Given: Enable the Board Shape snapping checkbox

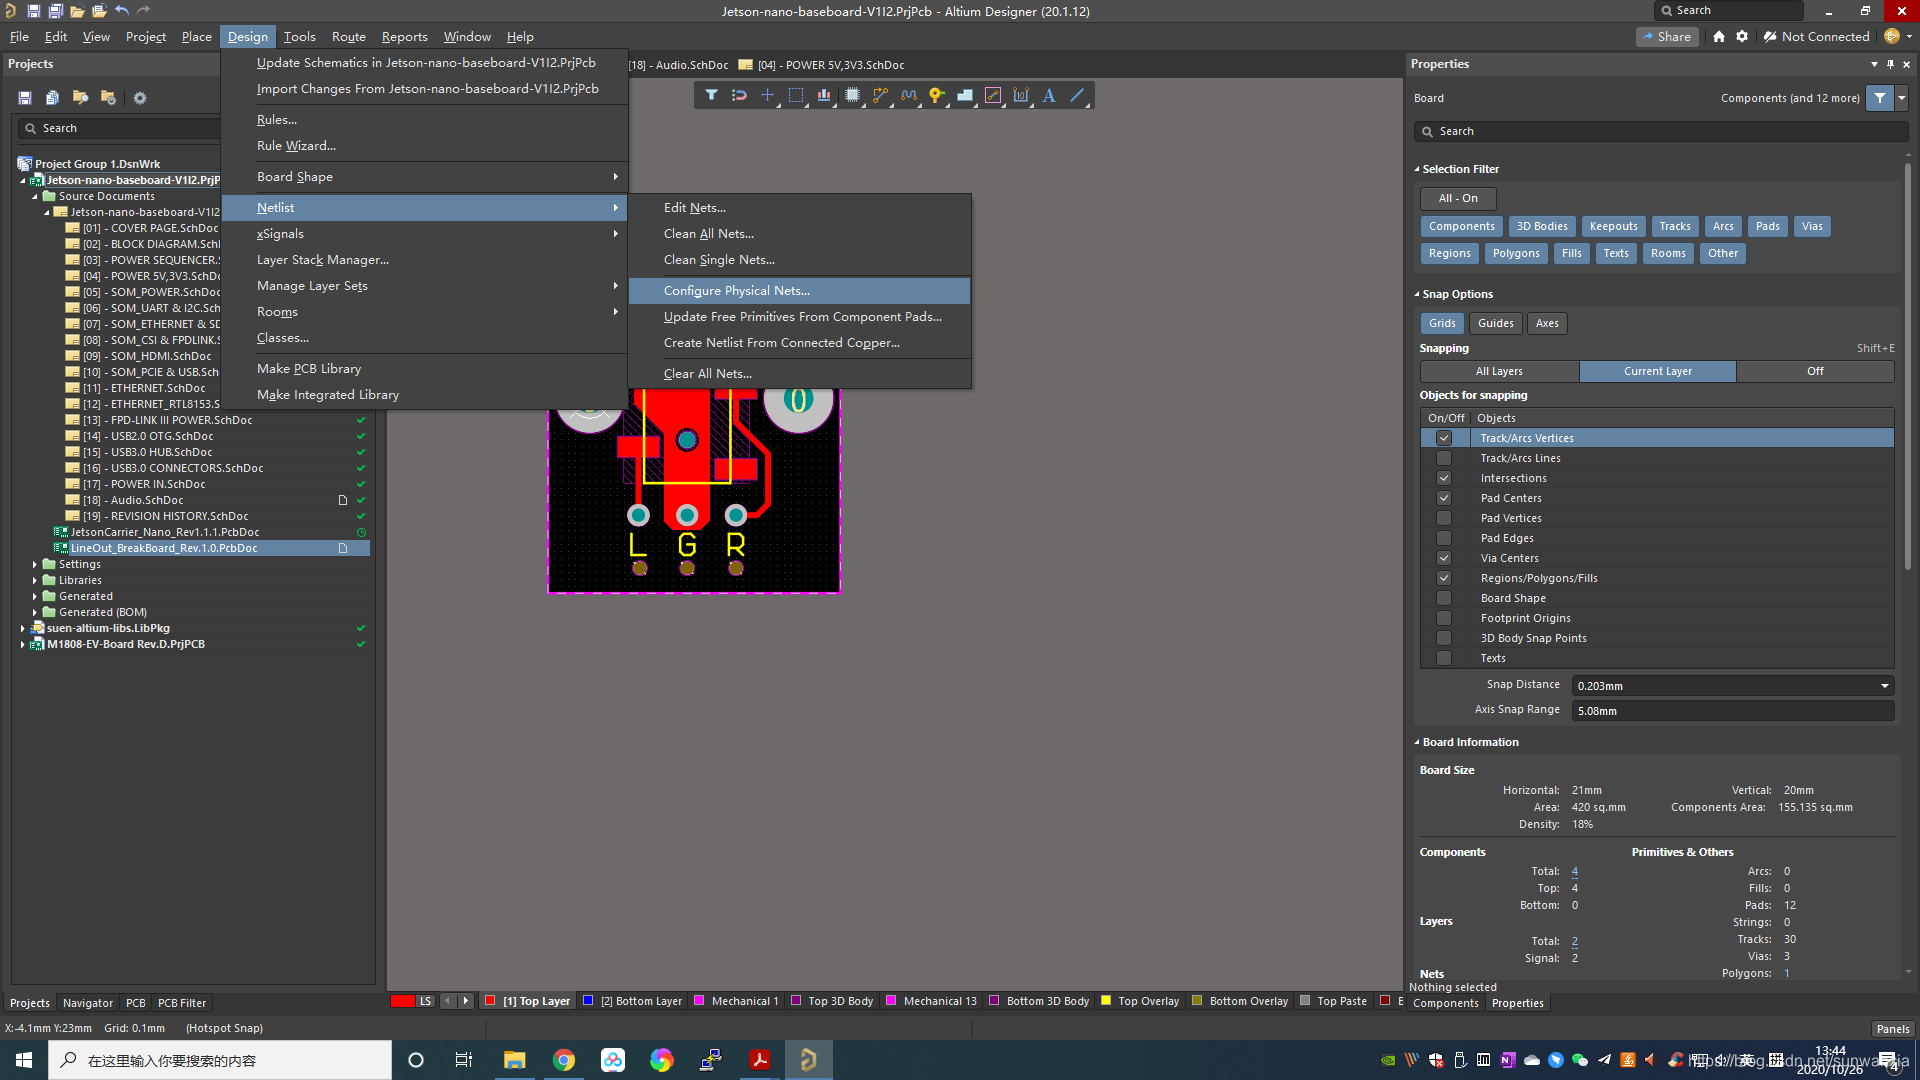Looking at the screenshot, I should click(x=1444, y=598).
